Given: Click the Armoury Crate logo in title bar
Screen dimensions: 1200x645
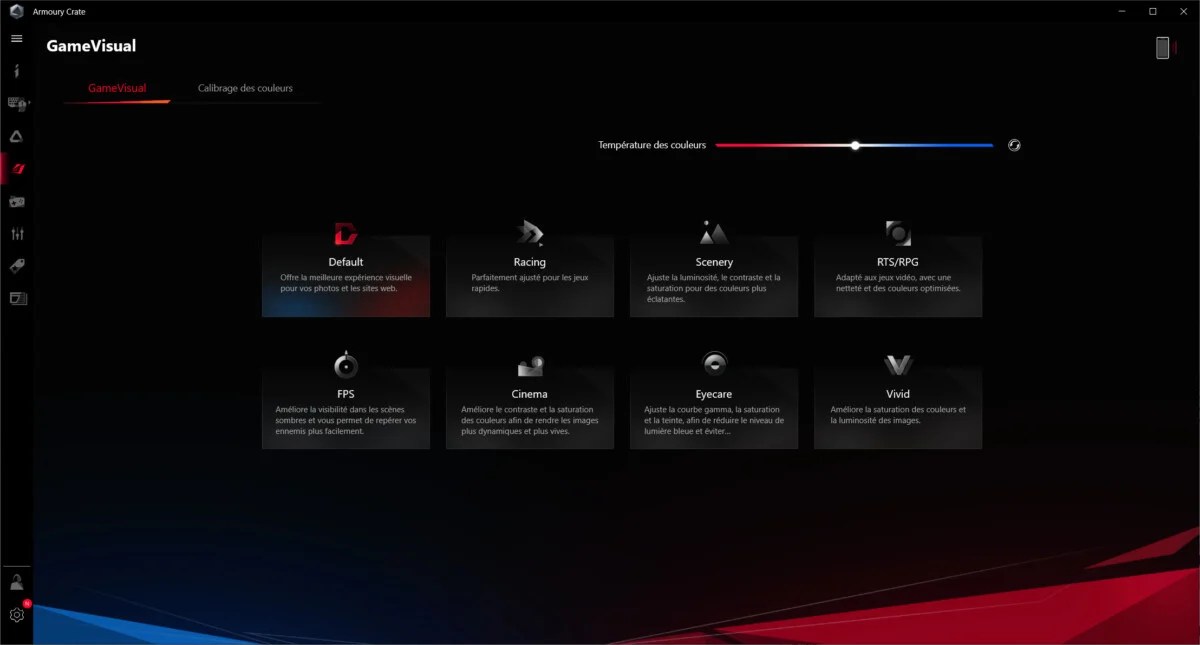Looking at the screenshot, I should [x=16, y=11].
